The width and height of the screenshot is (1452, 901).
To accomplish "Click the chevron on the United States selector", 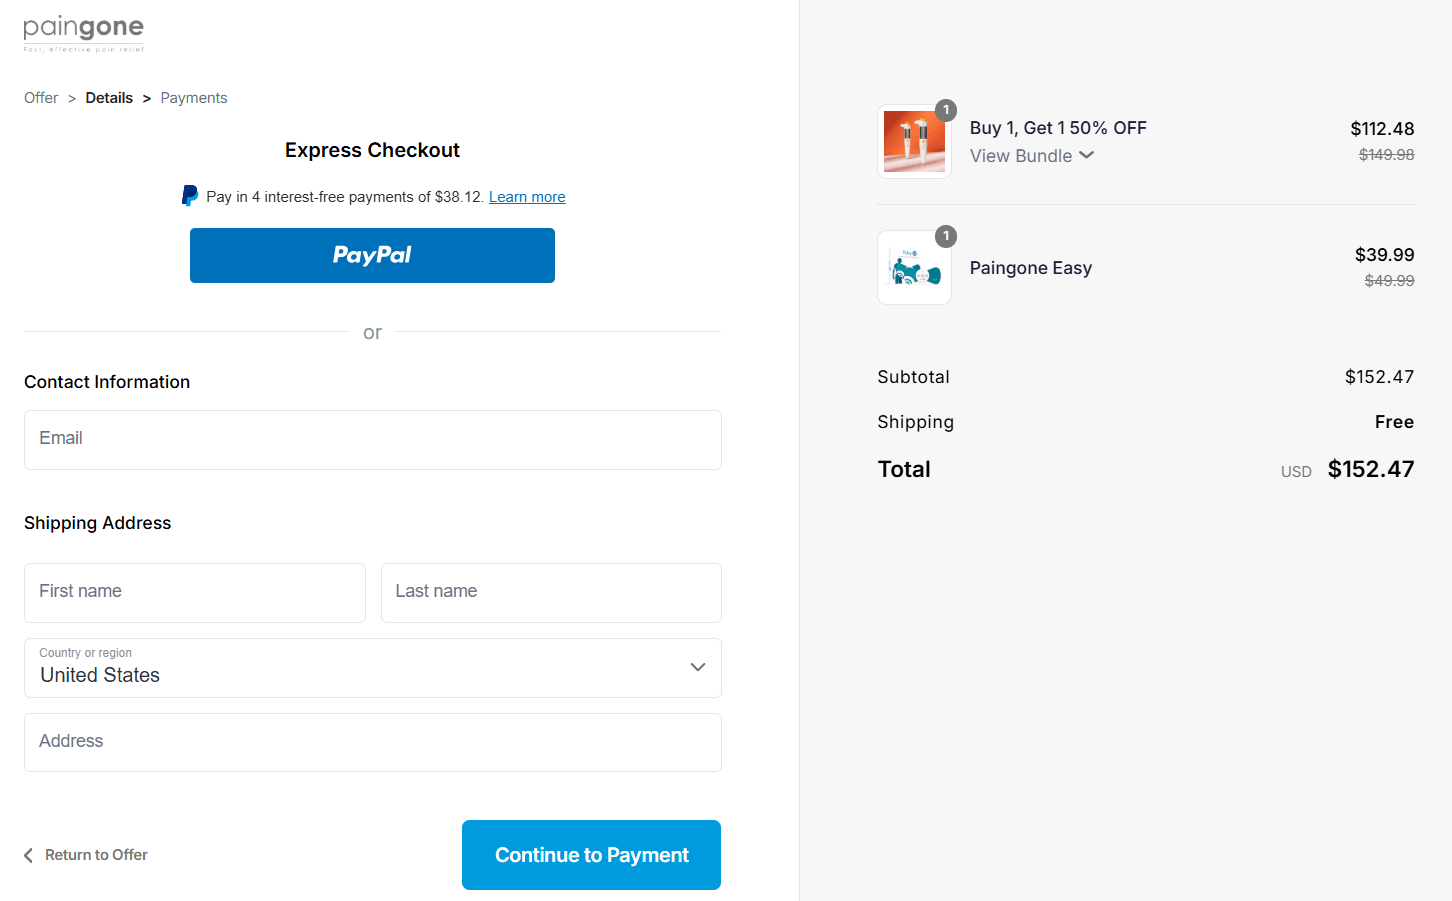I will coord(697,667).
